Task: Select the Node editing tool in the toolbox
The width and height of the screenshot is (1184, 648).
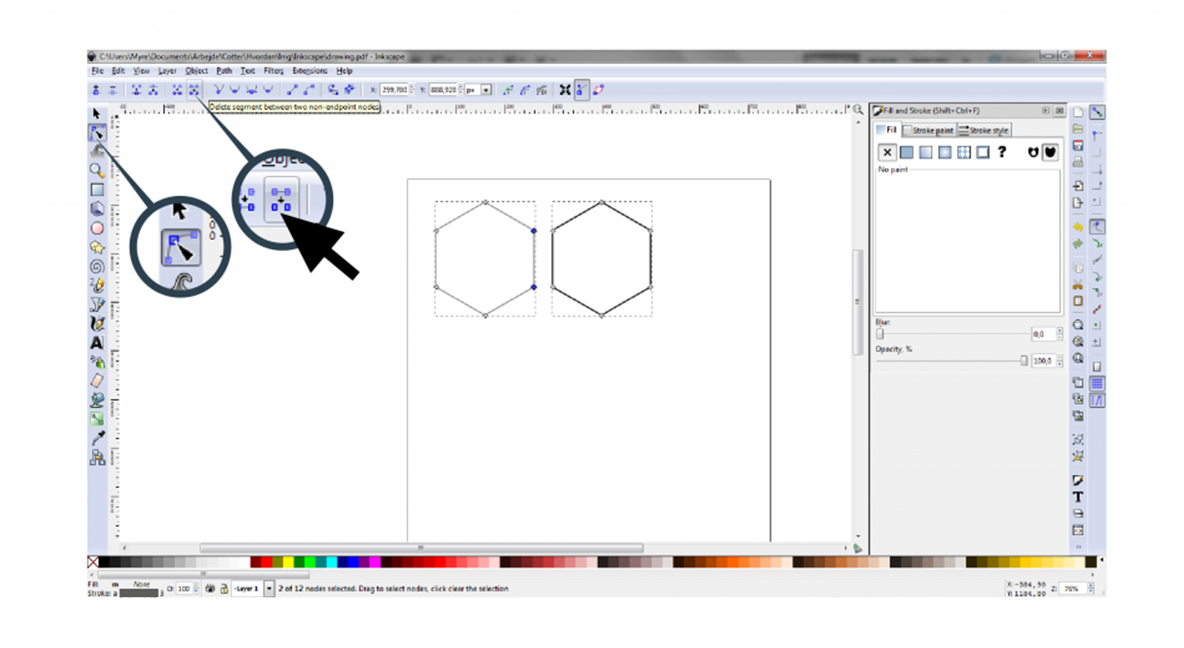Action: (x=96, y=133)
